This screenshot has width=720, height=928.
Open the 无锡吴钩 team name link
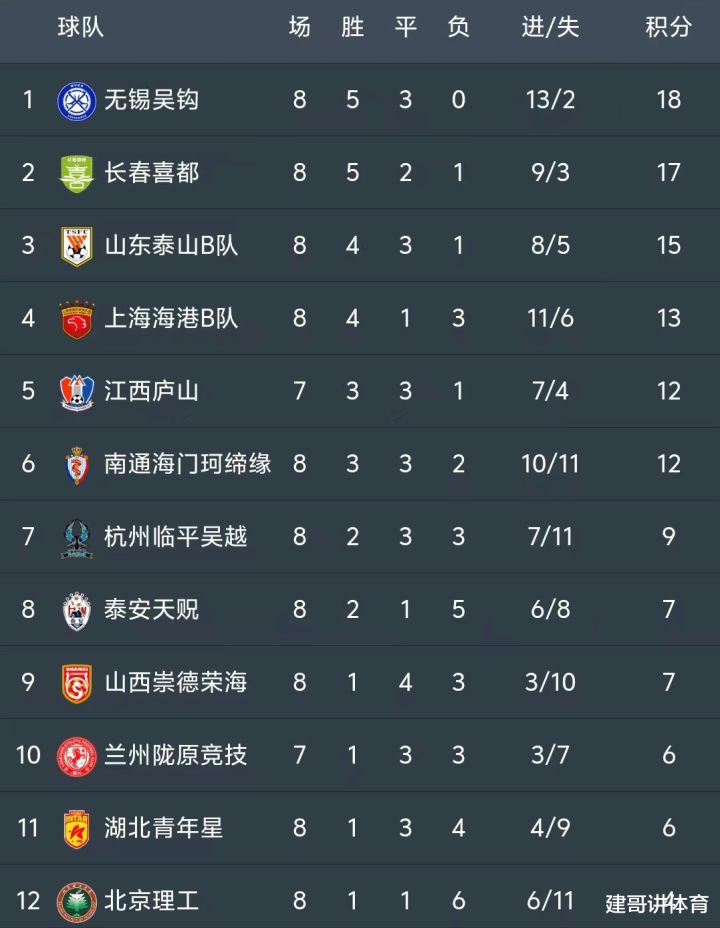(151, 99)
